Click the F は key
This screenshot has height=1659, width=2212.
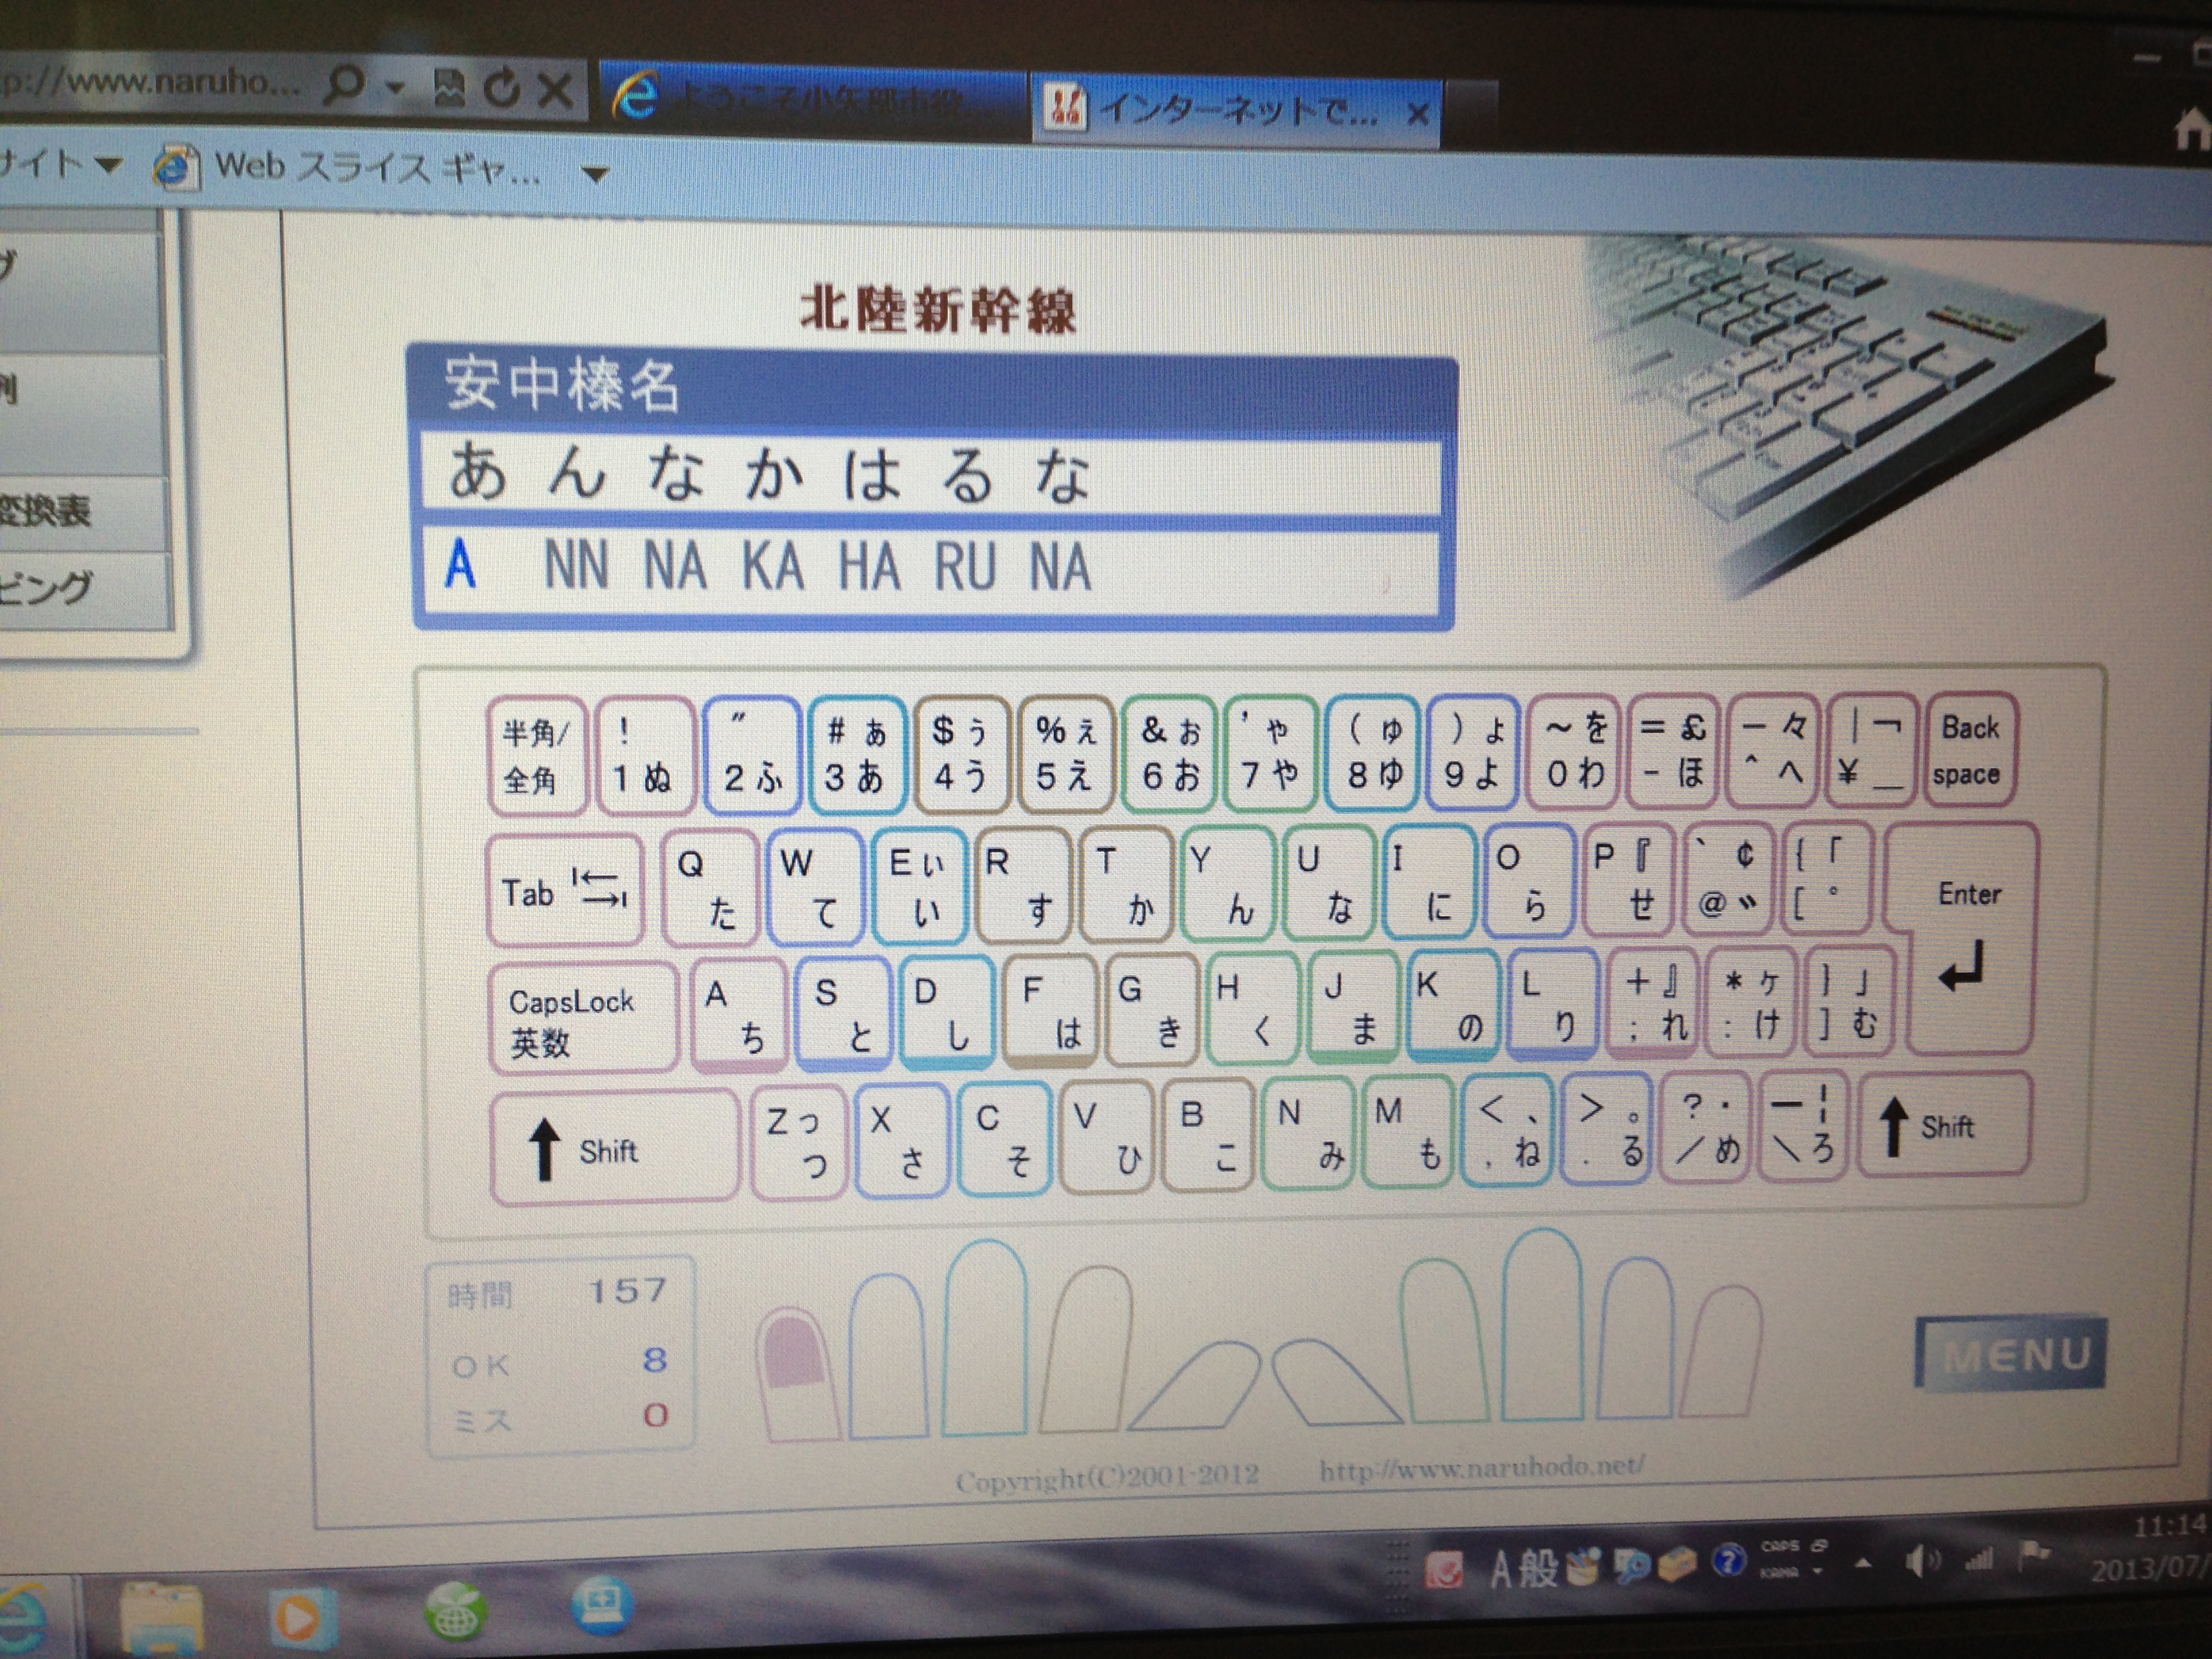1050,1011
